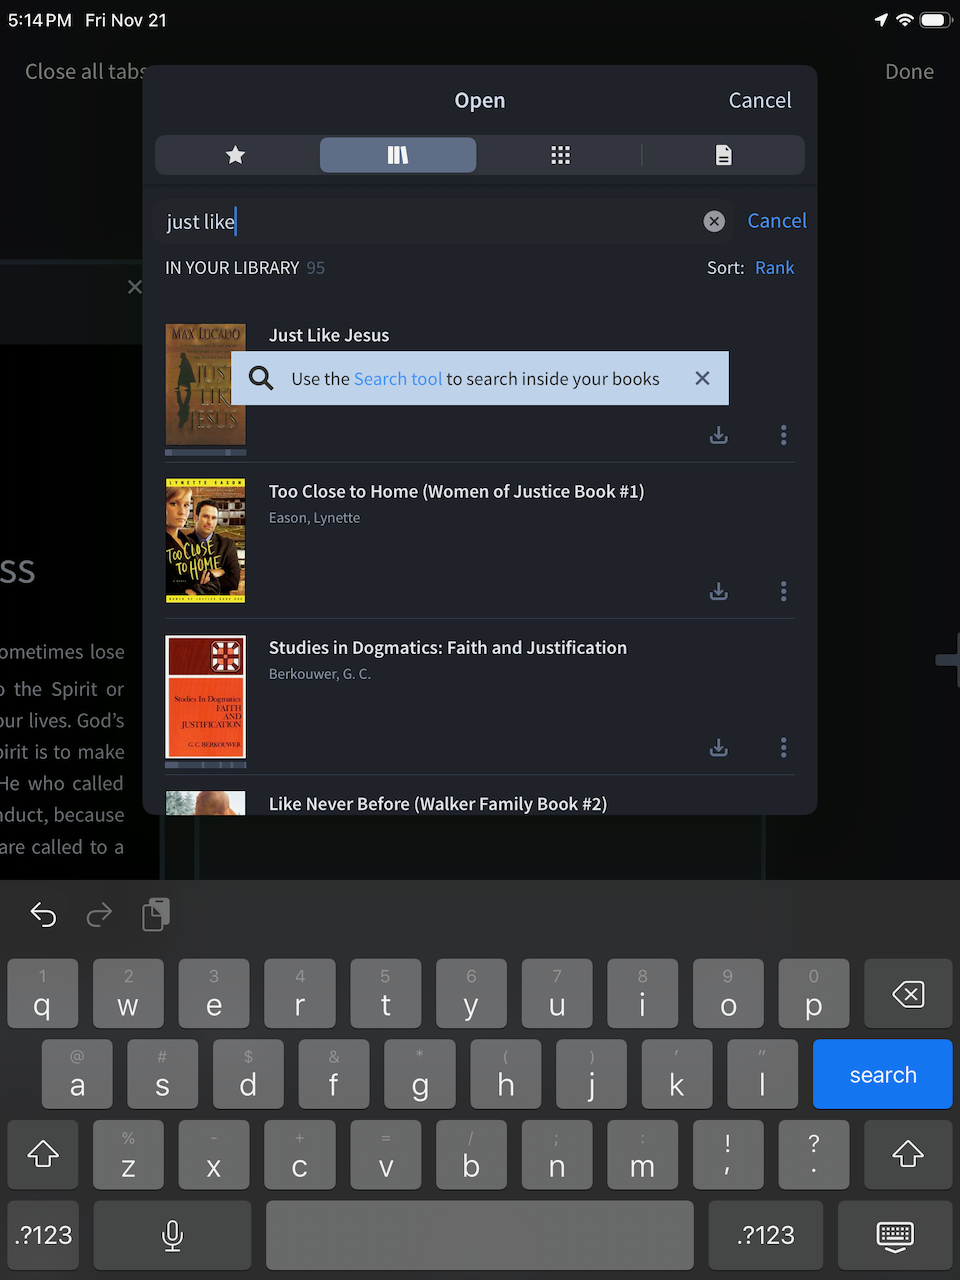Tap the location arrow status icon
Viewport: 960px width, 1280px height.
[881, 20]
